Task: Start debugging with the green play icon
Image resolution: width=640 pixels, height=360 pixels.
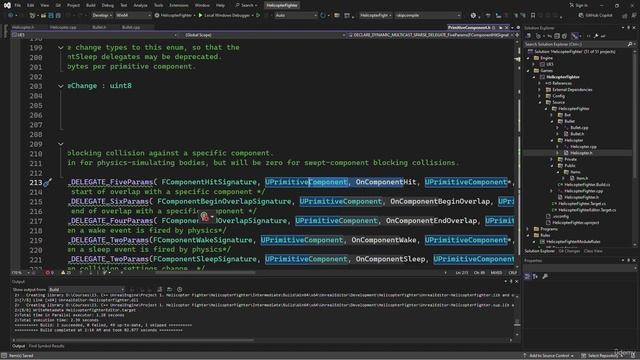Action: point(200,15)
